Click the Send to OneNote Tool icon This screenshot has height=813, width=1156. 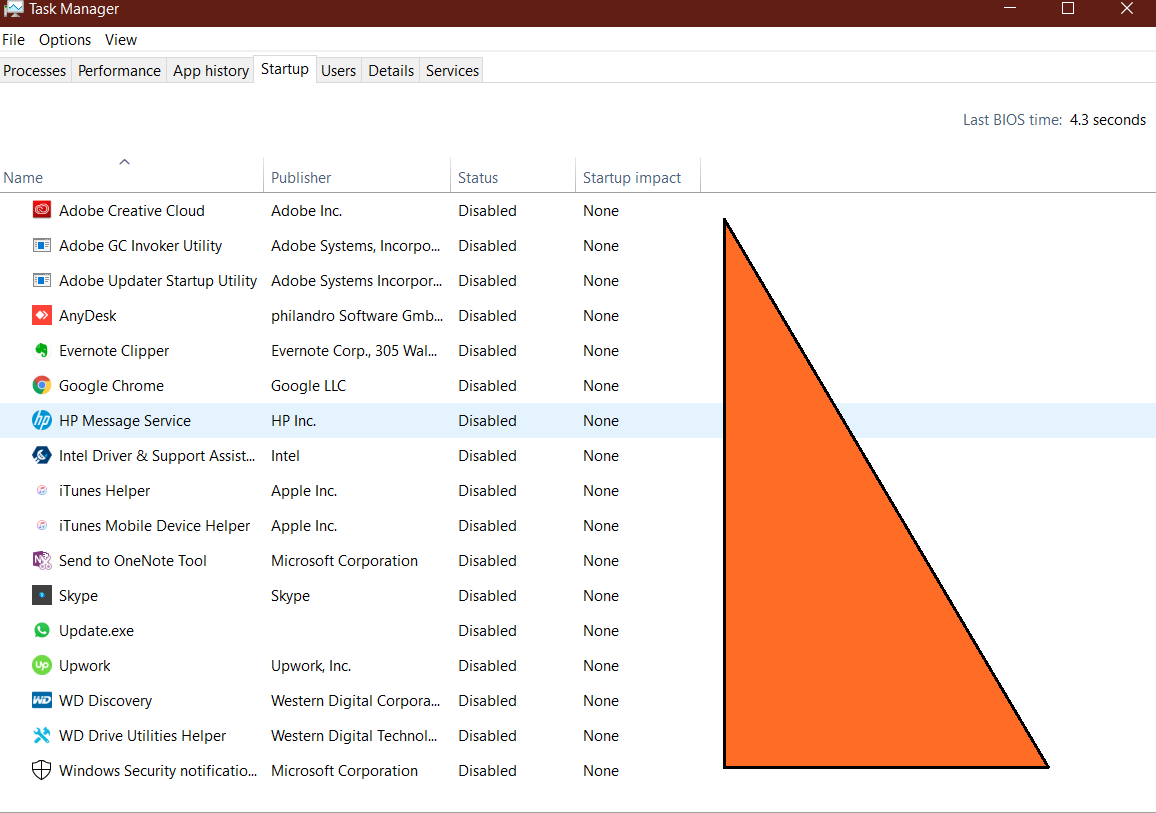(x=42, y=560)
